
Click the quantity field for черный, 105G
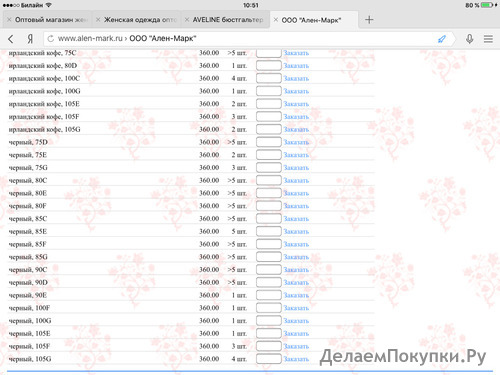coord(269,359)
